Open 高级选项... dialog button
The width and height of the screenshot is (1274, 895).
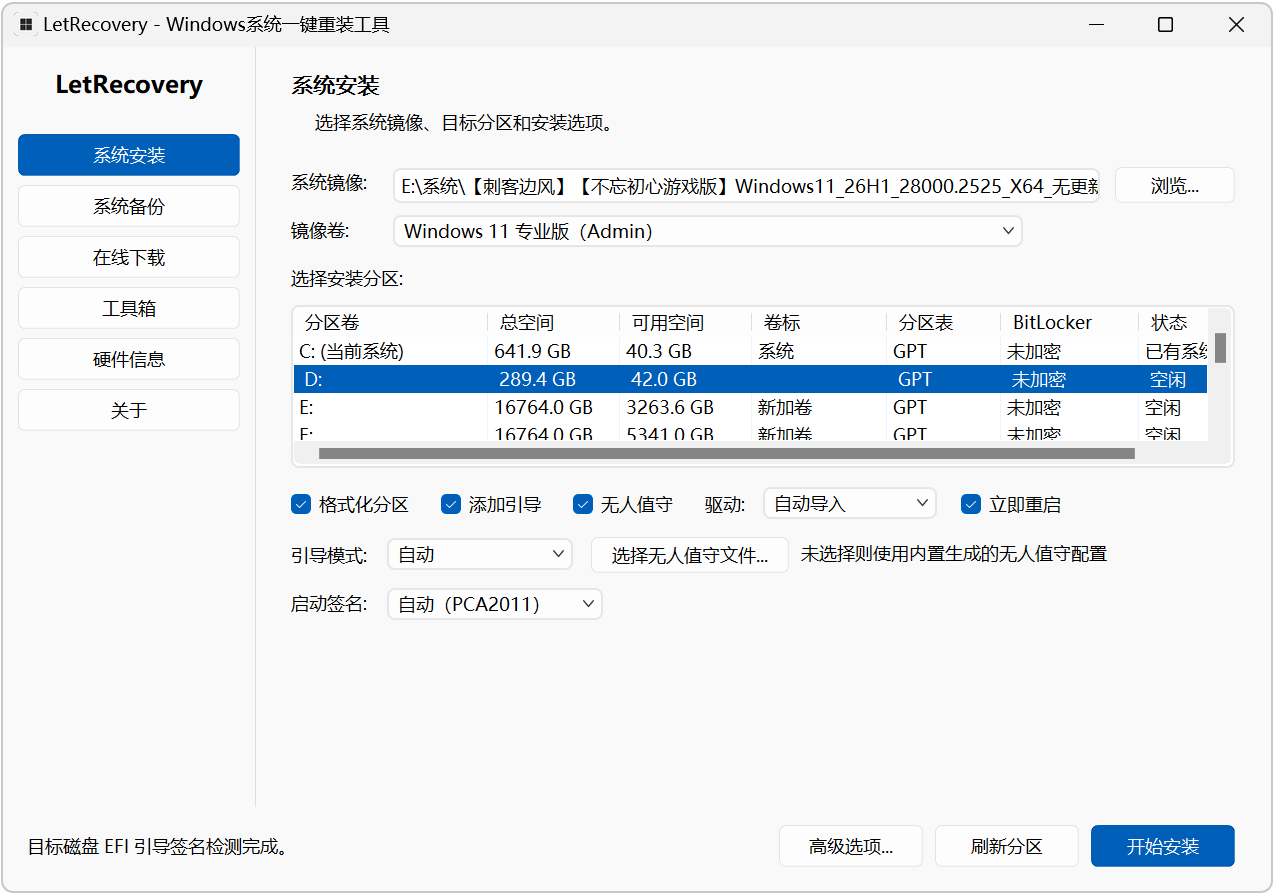851,846
